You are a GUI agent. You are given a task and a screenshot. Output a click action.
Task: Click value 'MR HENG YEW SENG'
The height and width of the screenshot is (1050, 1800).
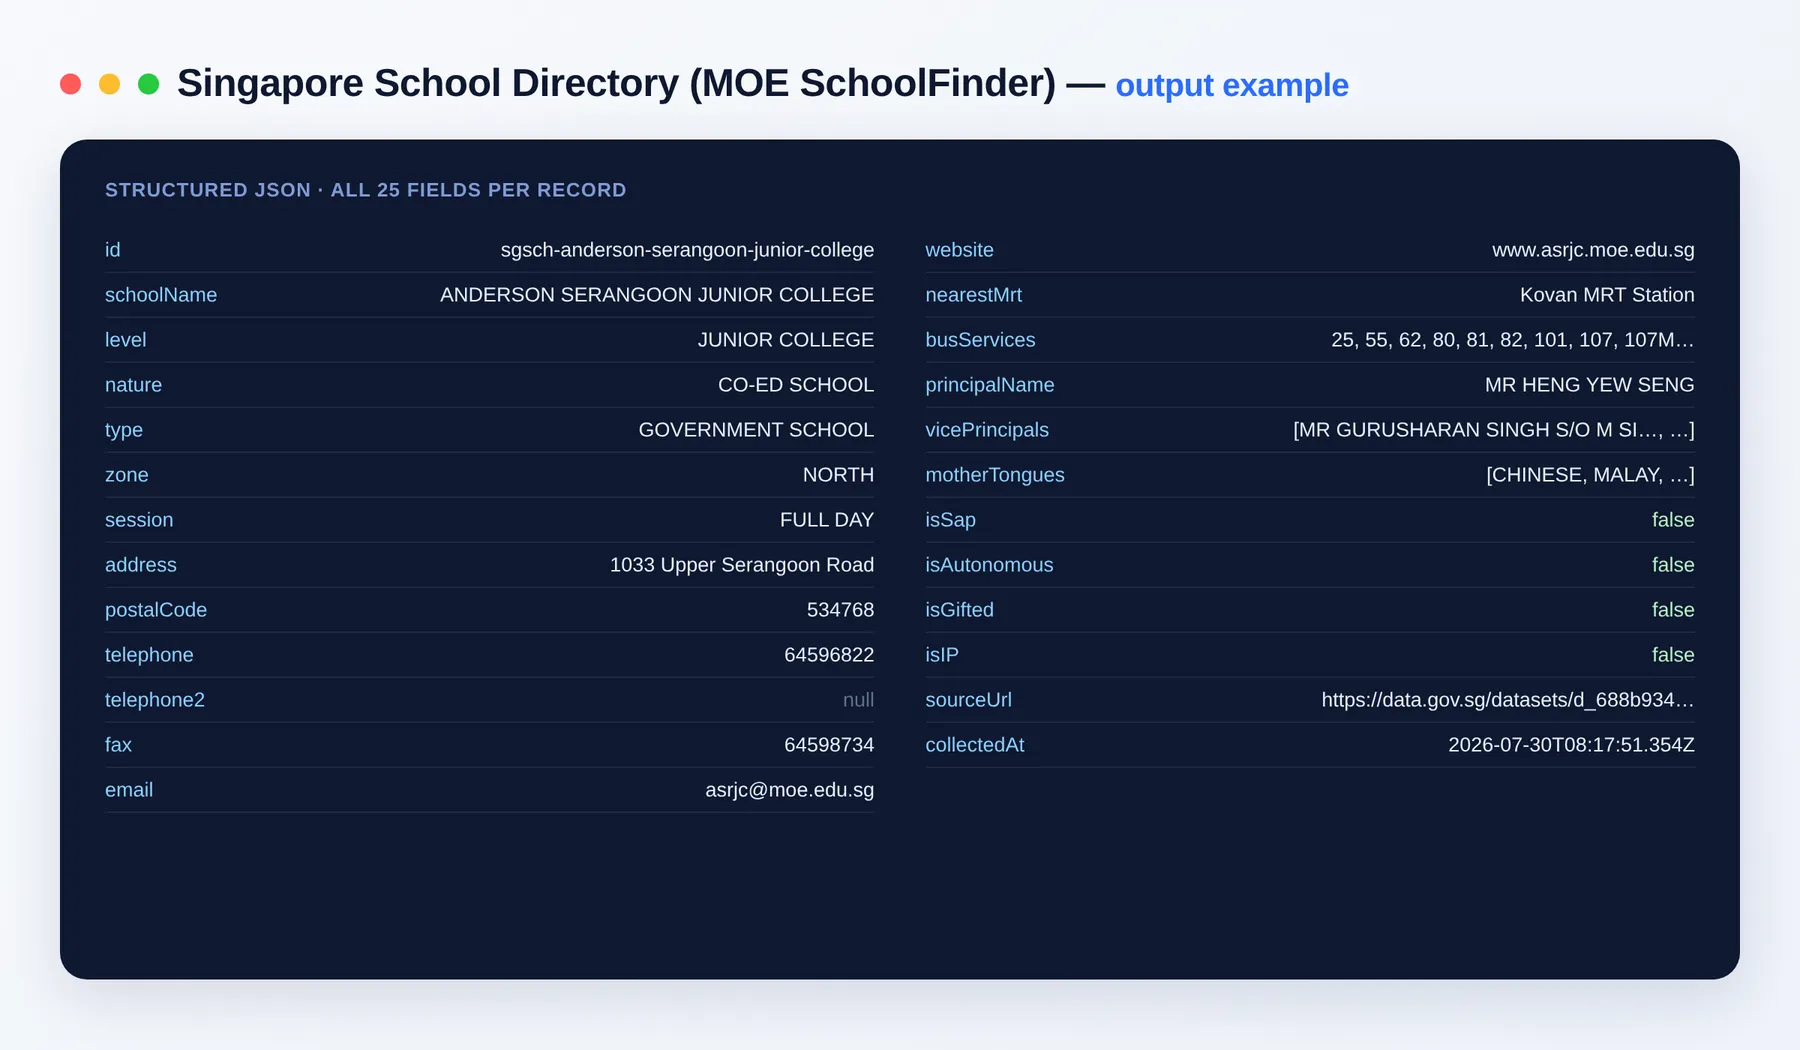pos(1589,385)
